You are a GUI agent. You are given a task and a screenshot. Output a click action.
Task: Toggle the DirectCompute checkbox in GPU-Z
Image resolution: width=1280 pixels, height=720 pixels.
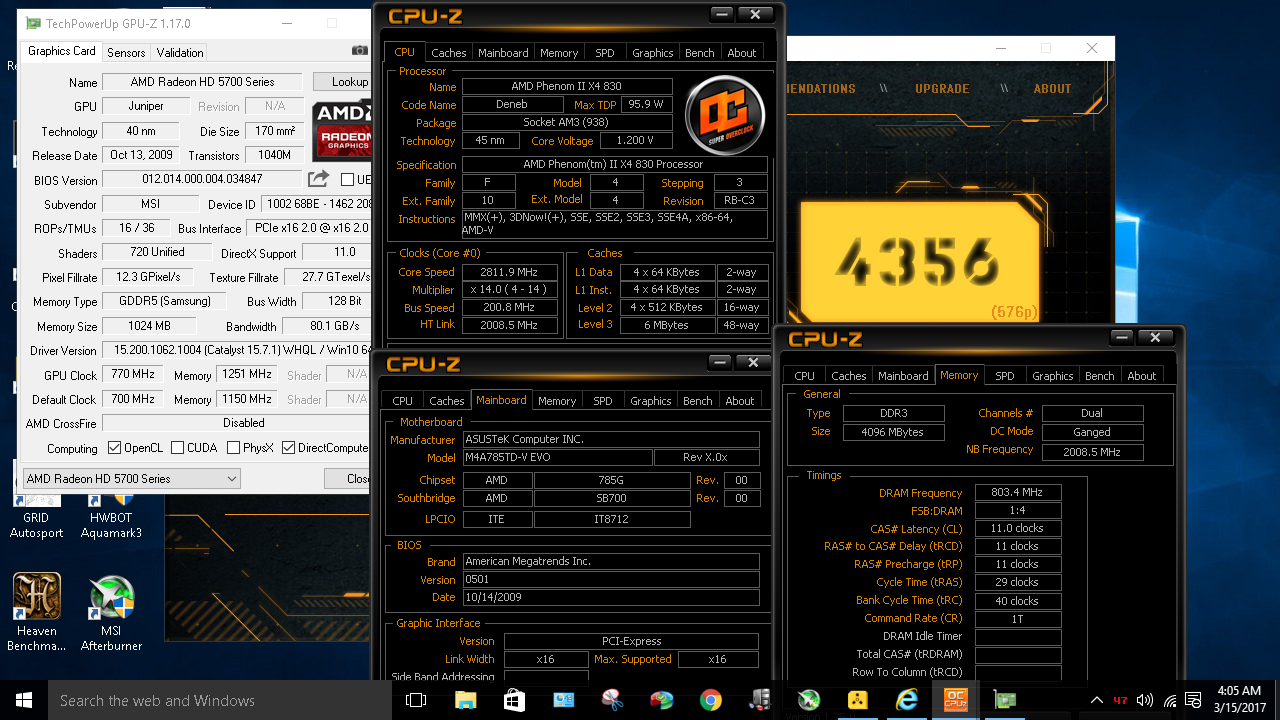[289, 448]
